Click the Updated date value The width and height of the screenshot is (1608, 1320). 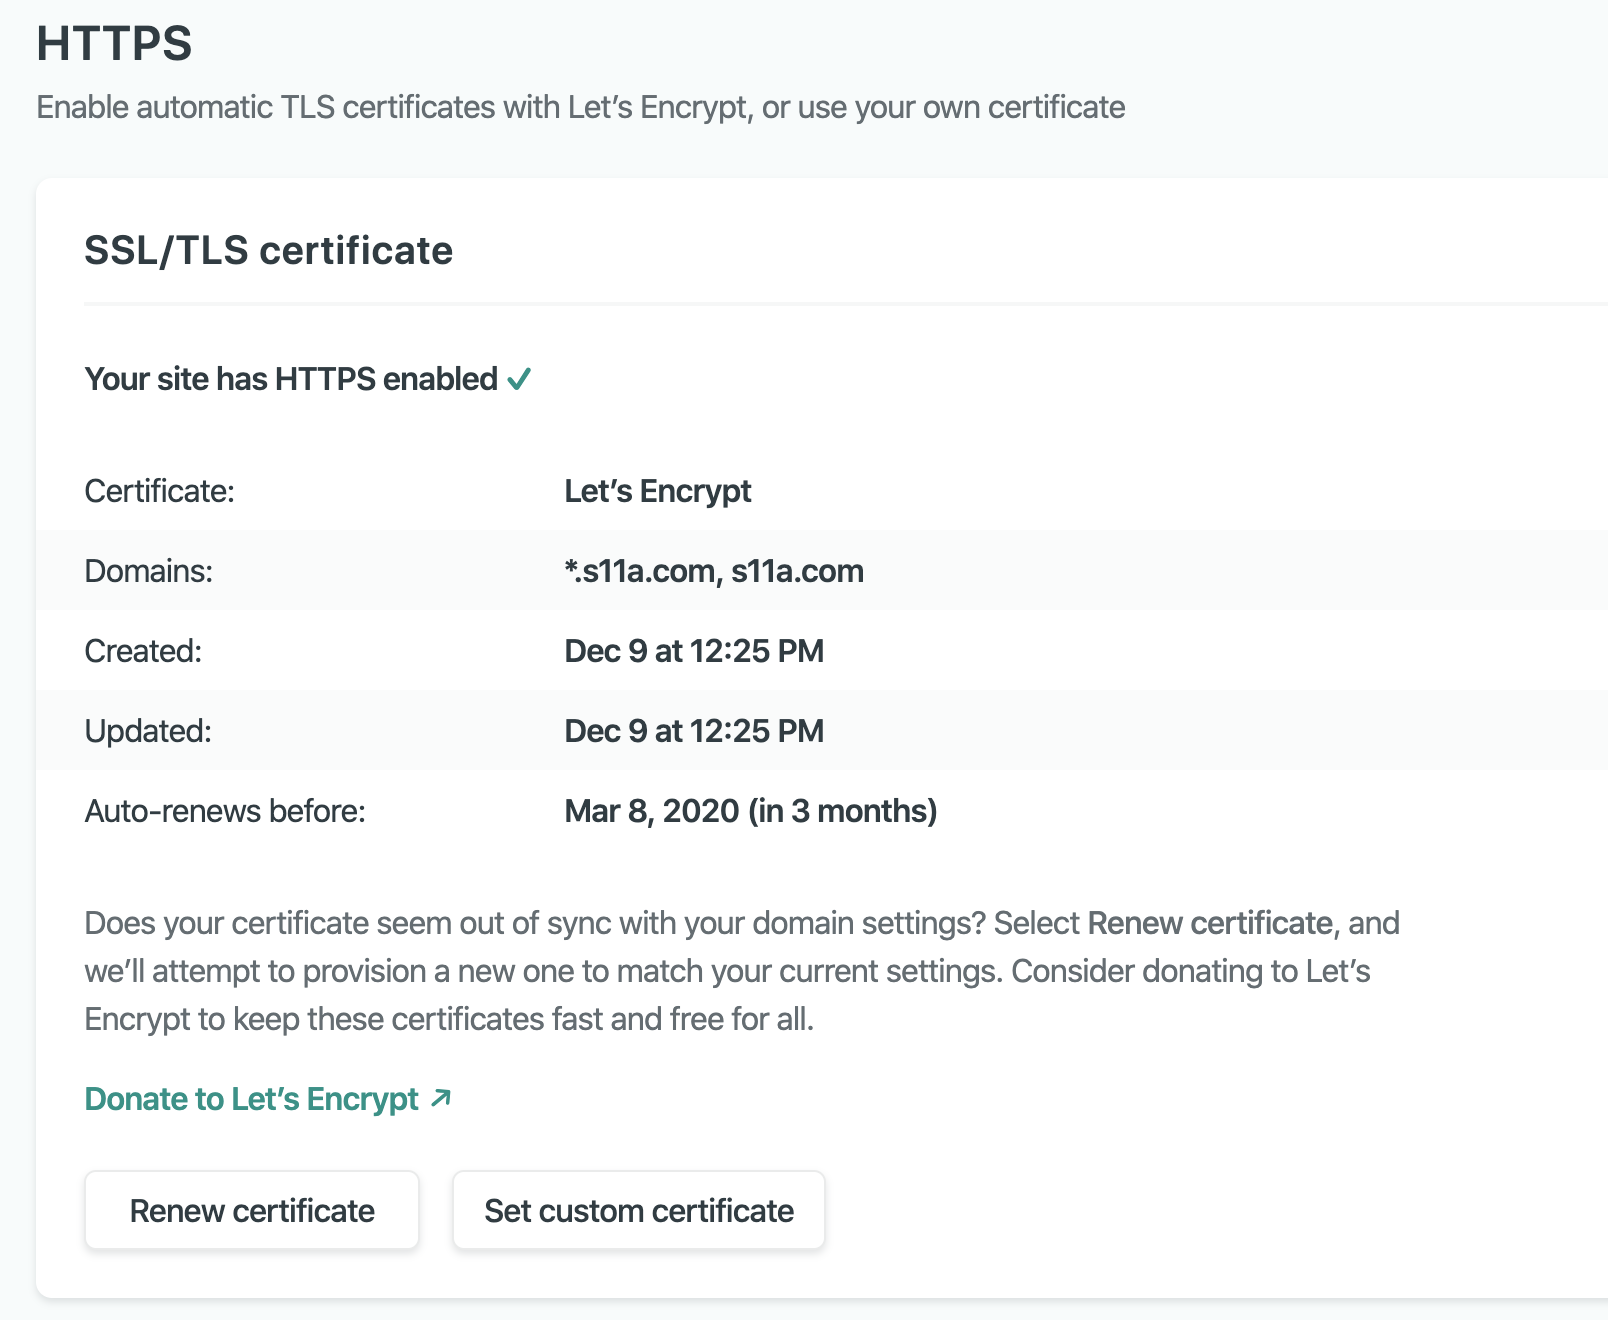click(693, 731)
